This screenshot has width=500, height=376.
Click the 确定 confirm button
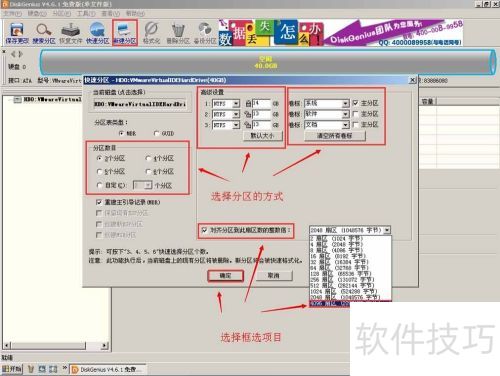tap(225, 276)
